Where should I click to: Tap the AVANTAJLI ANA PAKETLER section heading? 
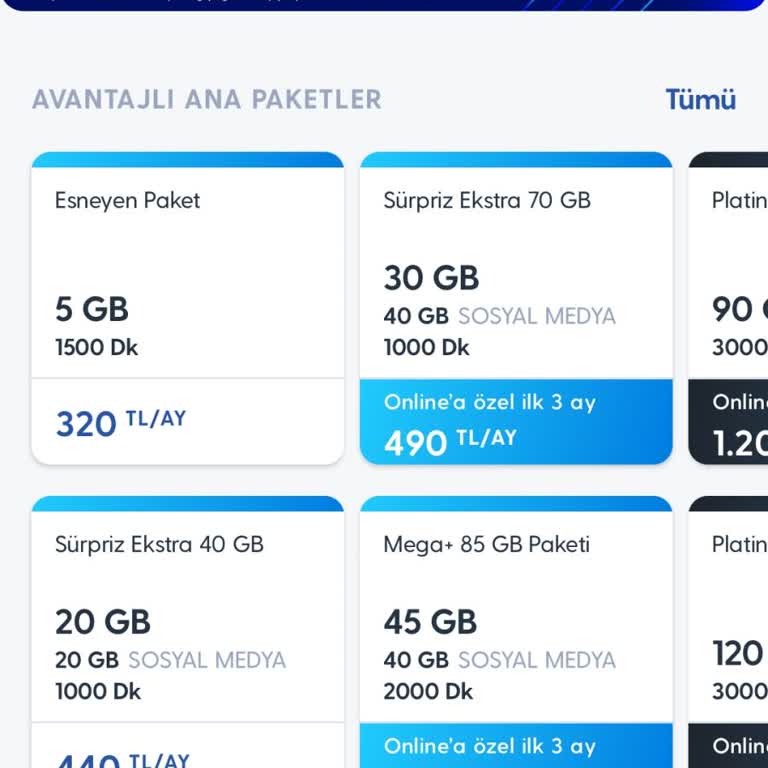(206, 100)
